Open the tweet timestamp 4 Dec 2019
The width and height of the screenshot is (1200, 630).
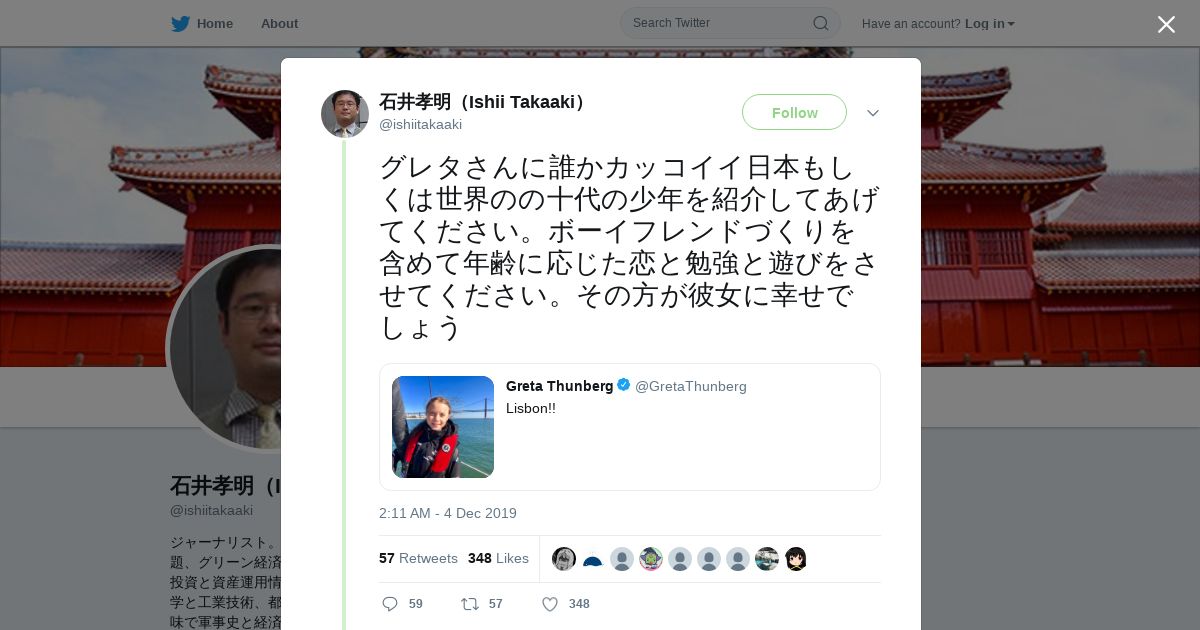(x=448, y=513)
